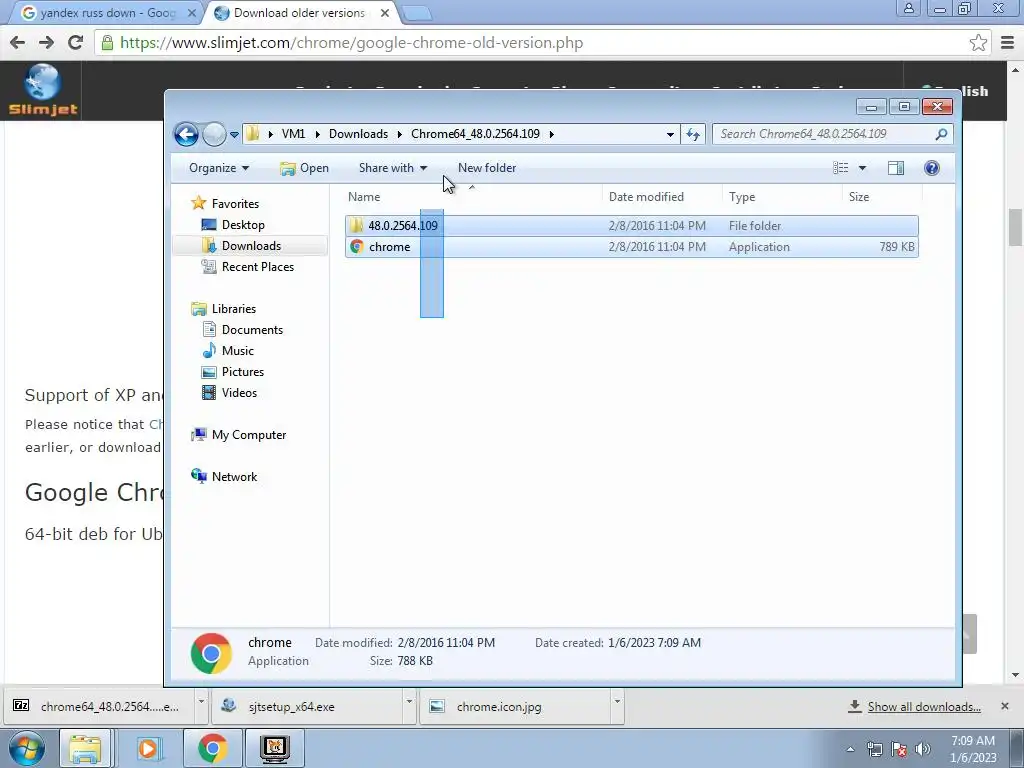This screenshot has width=1024, height=768.
Task: Open the Organize menu
Action: coord(219,168)
